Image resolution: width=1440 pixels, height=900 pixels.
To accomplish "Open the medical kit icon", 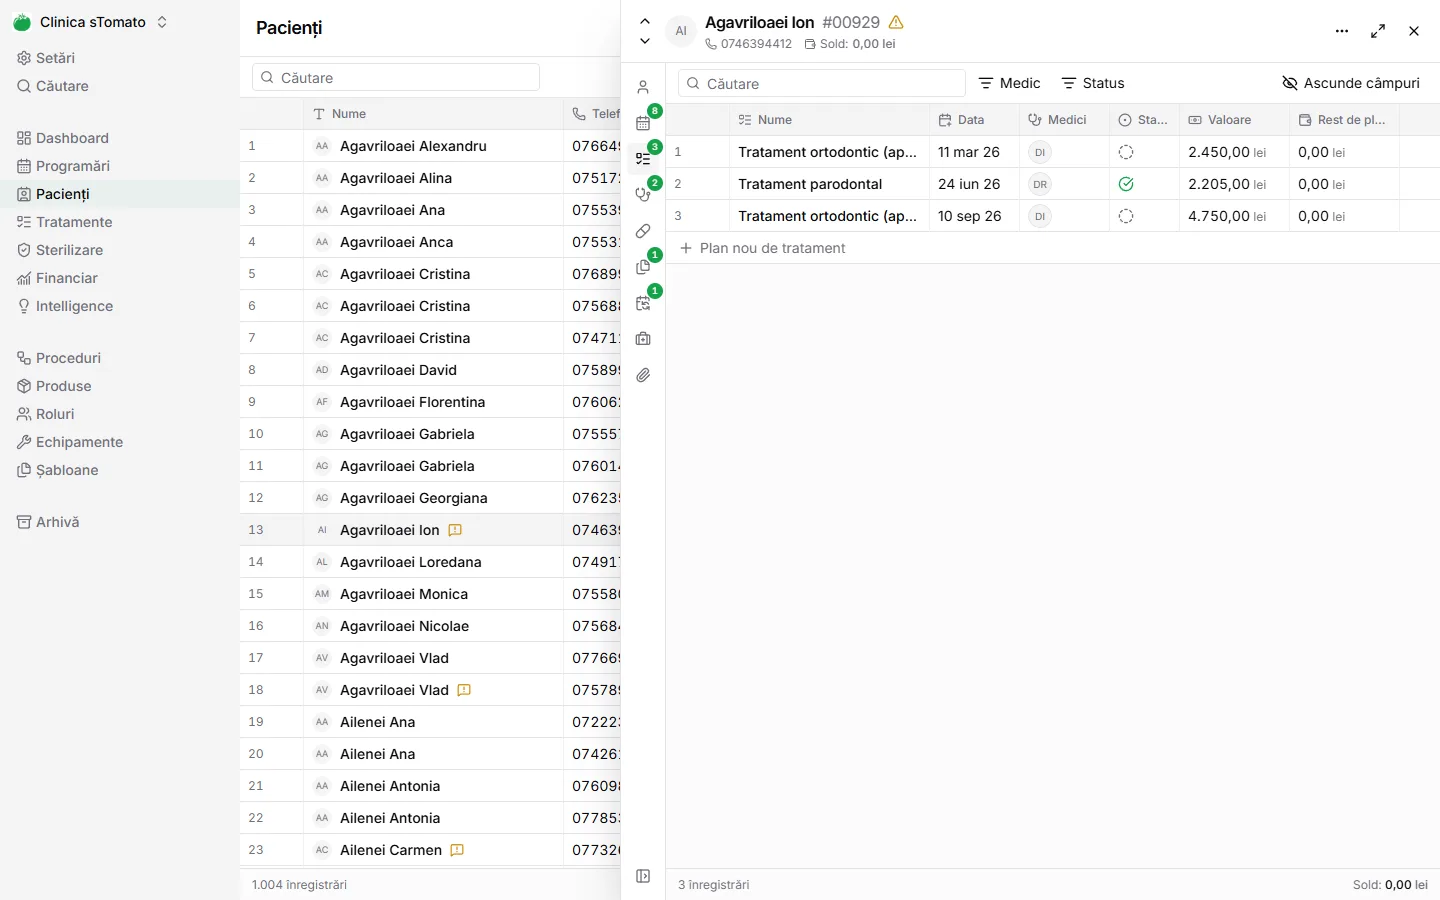I will click(x=643, y=339).
